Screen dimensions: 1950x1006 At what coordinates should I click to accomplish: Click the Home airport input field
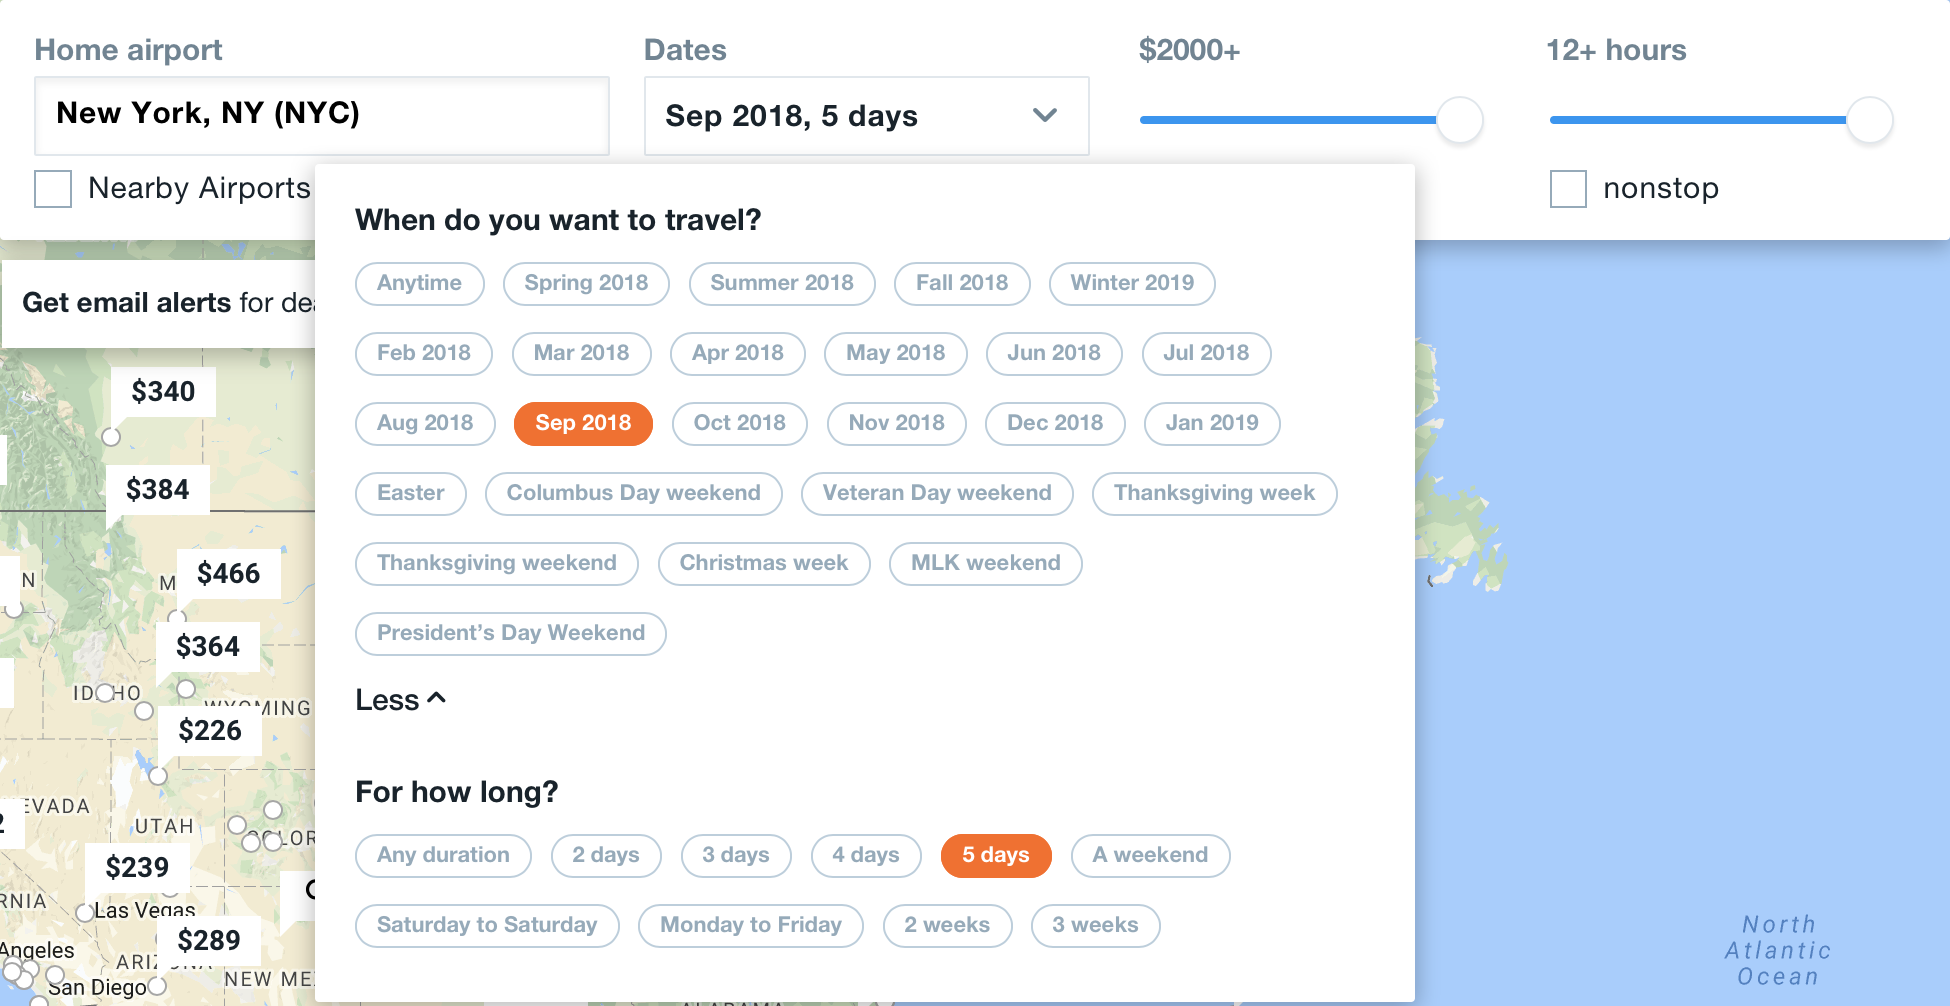pos(322,115)
